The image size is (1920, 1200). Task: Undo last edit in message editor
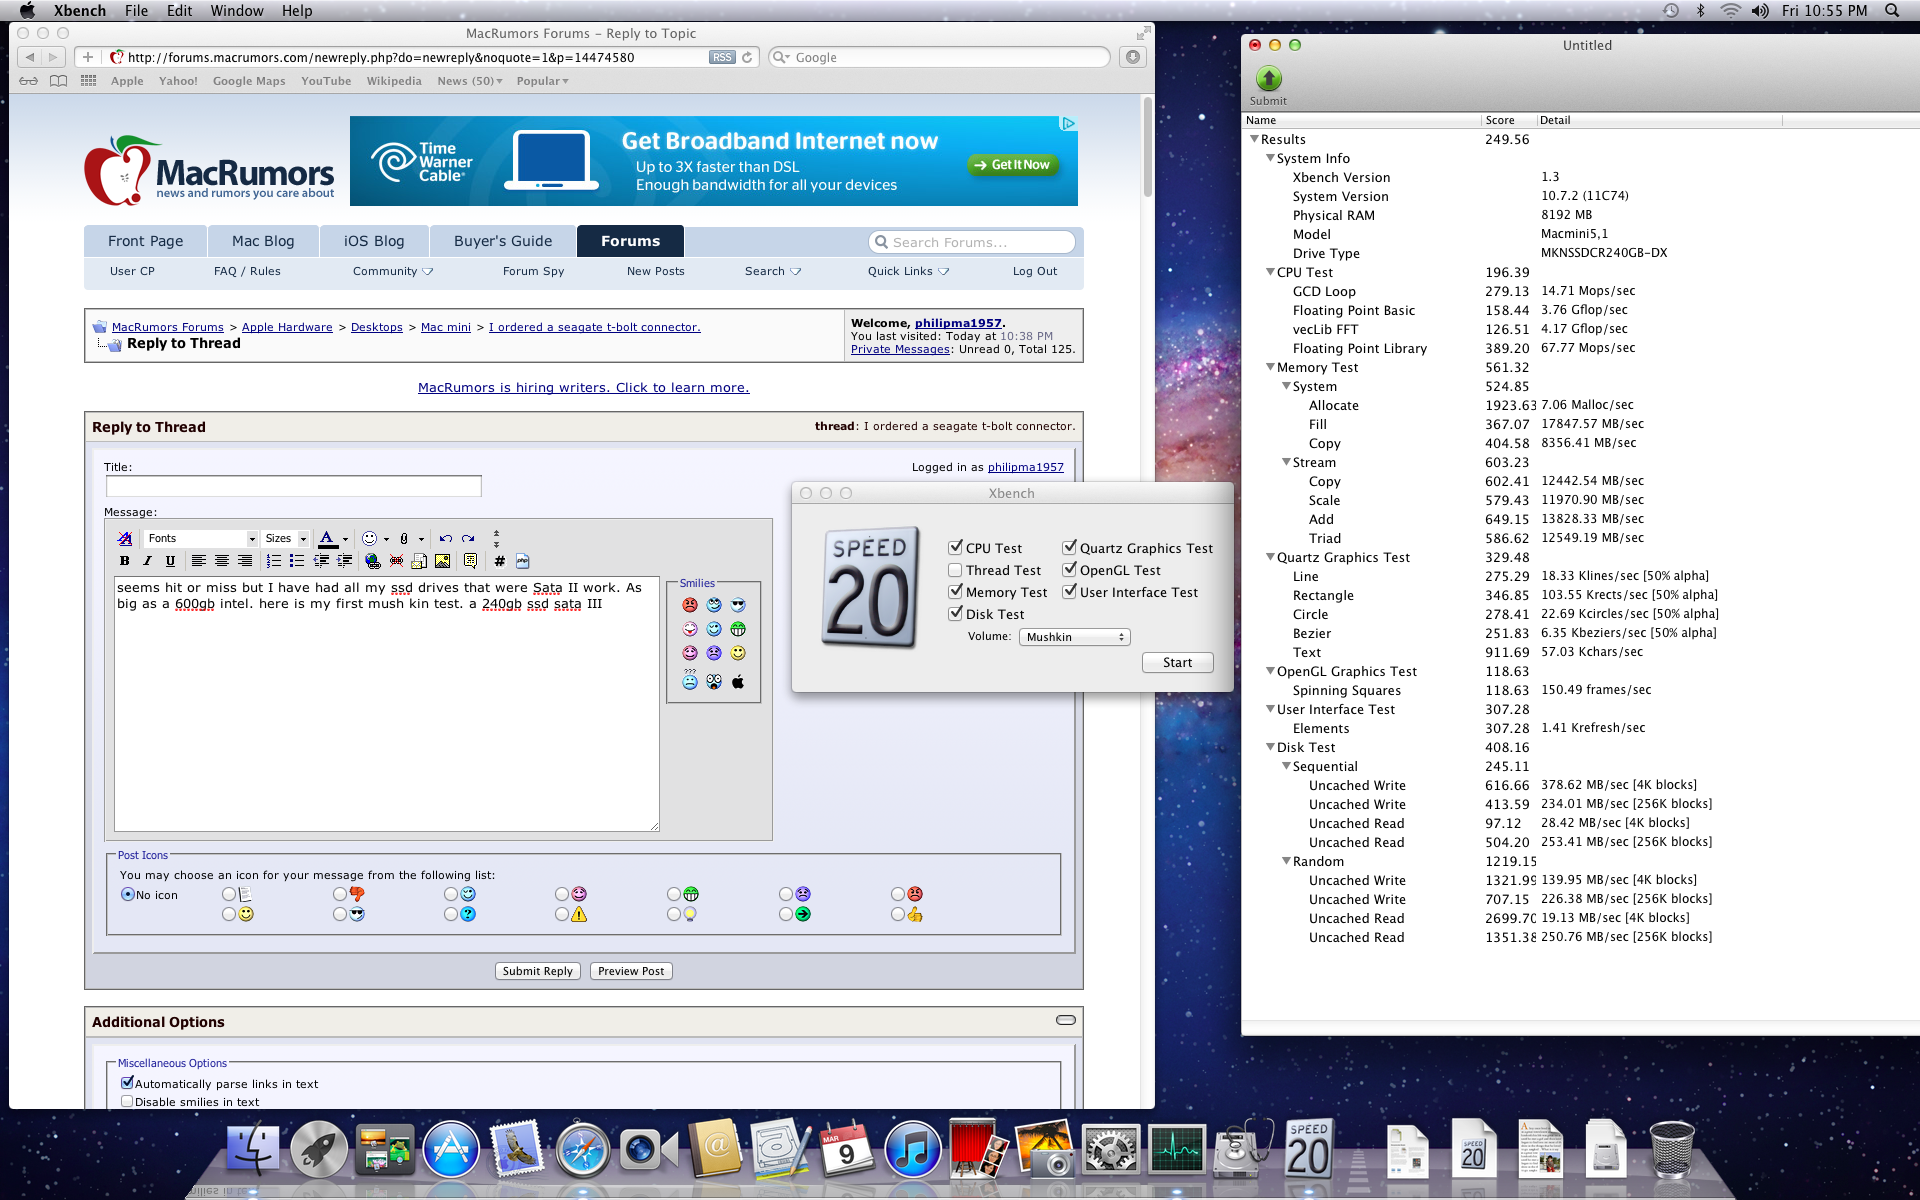pyautogui.click(x=445, y=538)
